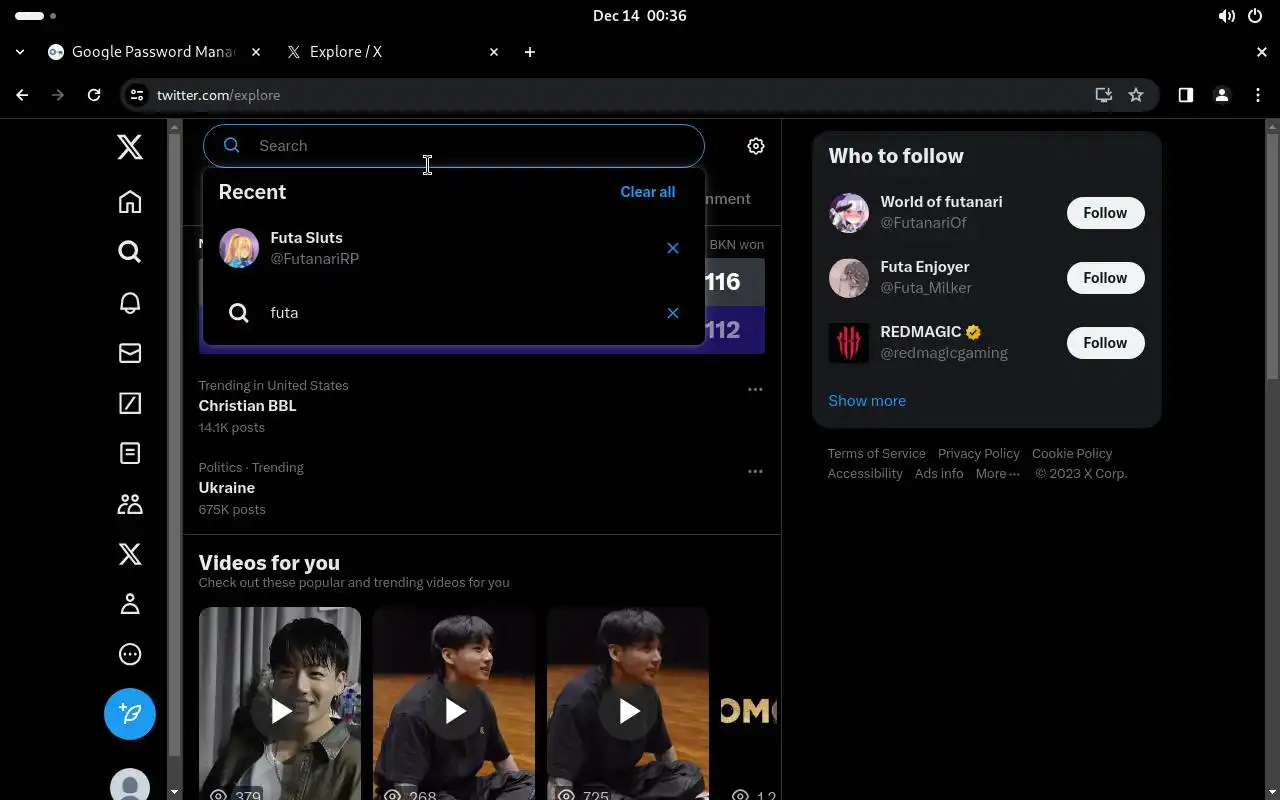Click install app icon in address bar

1104,95
